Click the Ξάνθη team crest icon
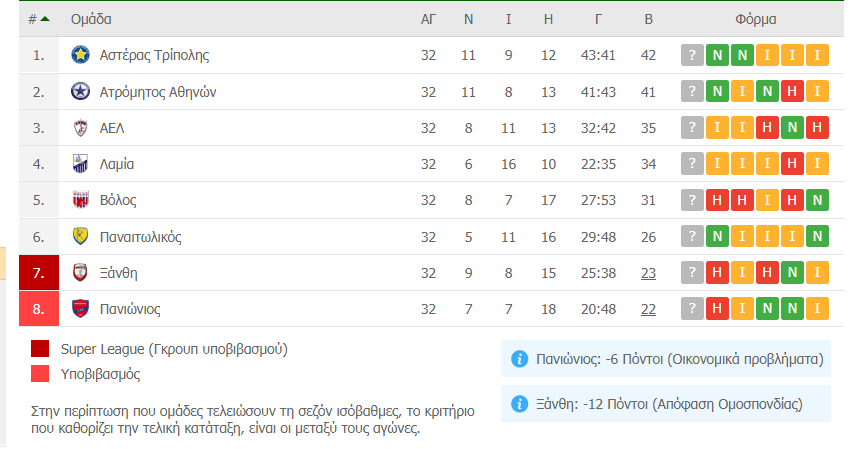864x449 pixels. coord(81,273)
